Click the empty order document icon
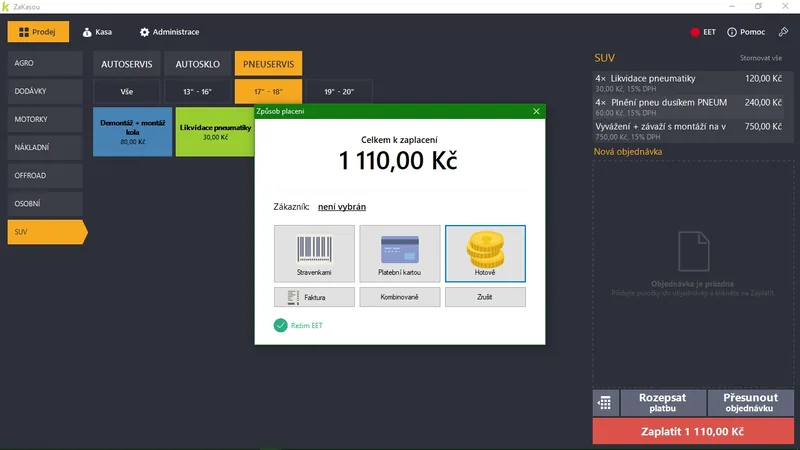The height and width of the screenshot is (450, 800). [693, 251]
